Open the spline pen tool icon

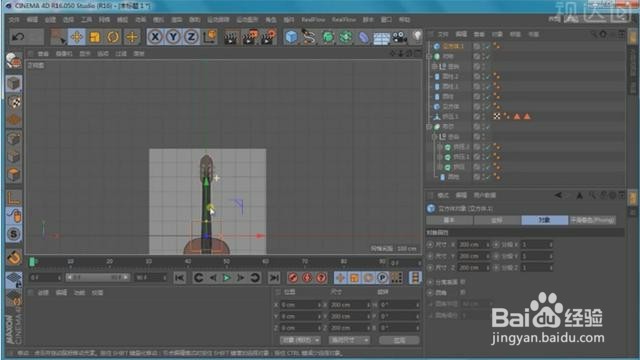tap(309, 37)
